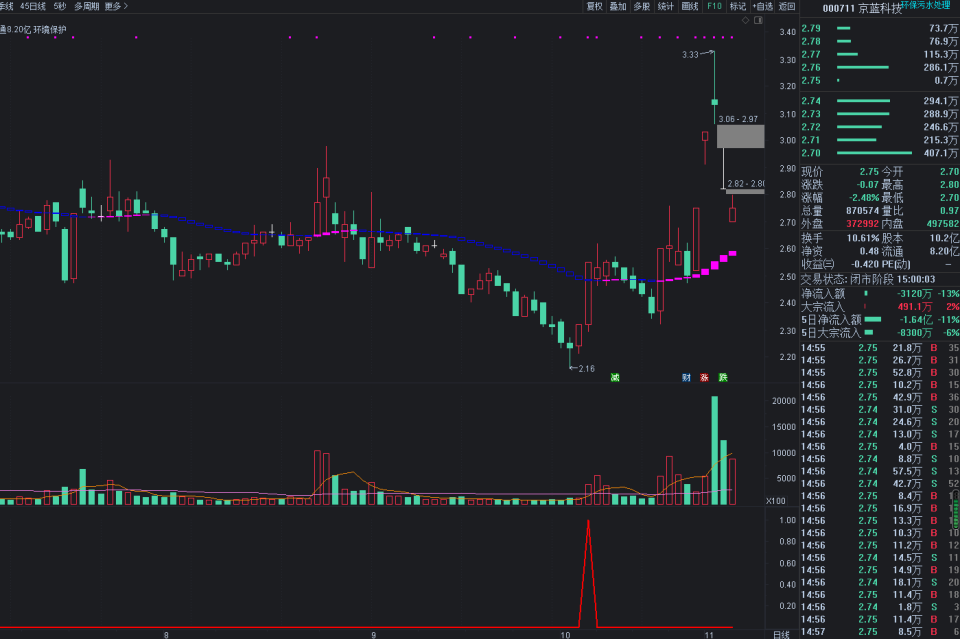Click the 2.82 - 2.80 gap label
960x639 pixels.
click(746, 184)
